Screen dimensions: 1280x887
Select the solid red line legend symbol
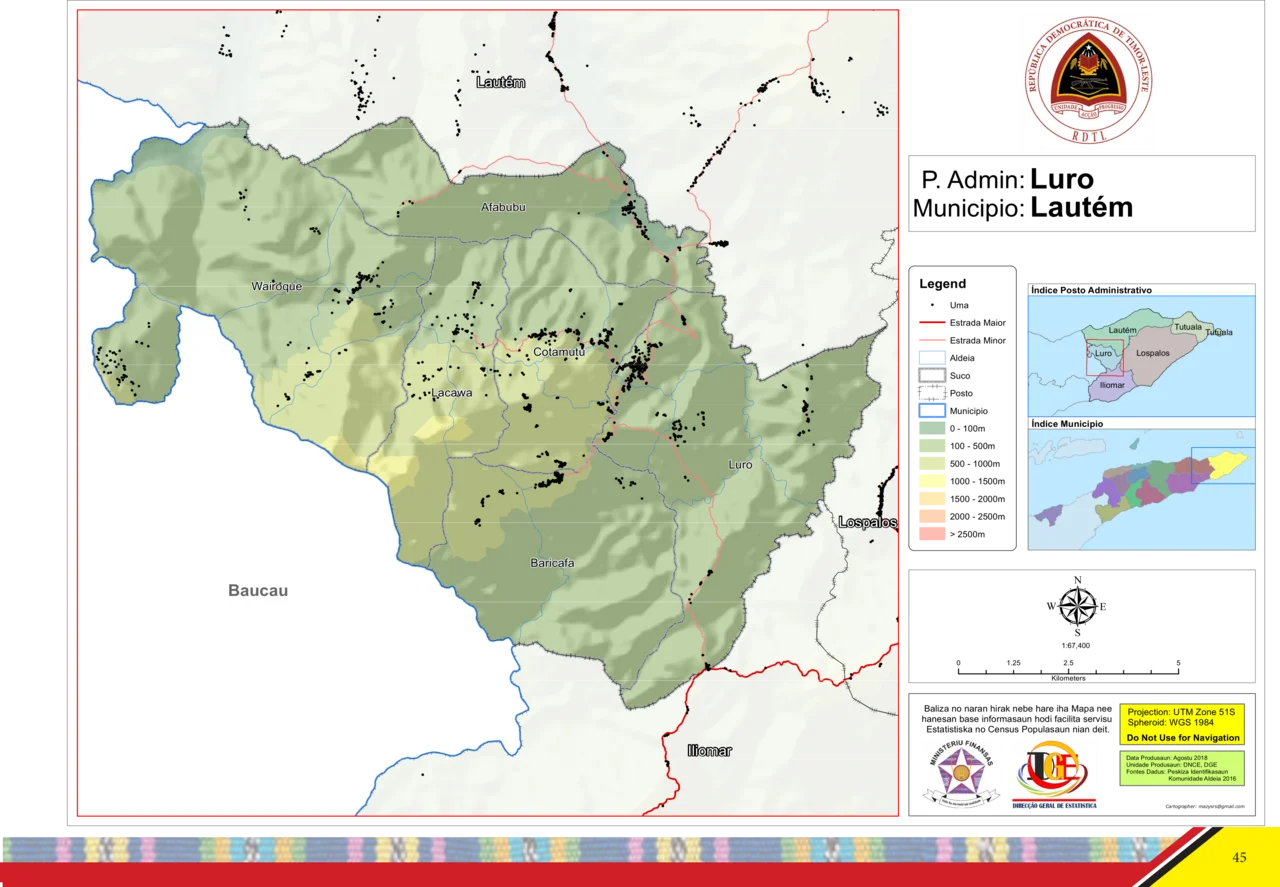[x=931, y=323]
